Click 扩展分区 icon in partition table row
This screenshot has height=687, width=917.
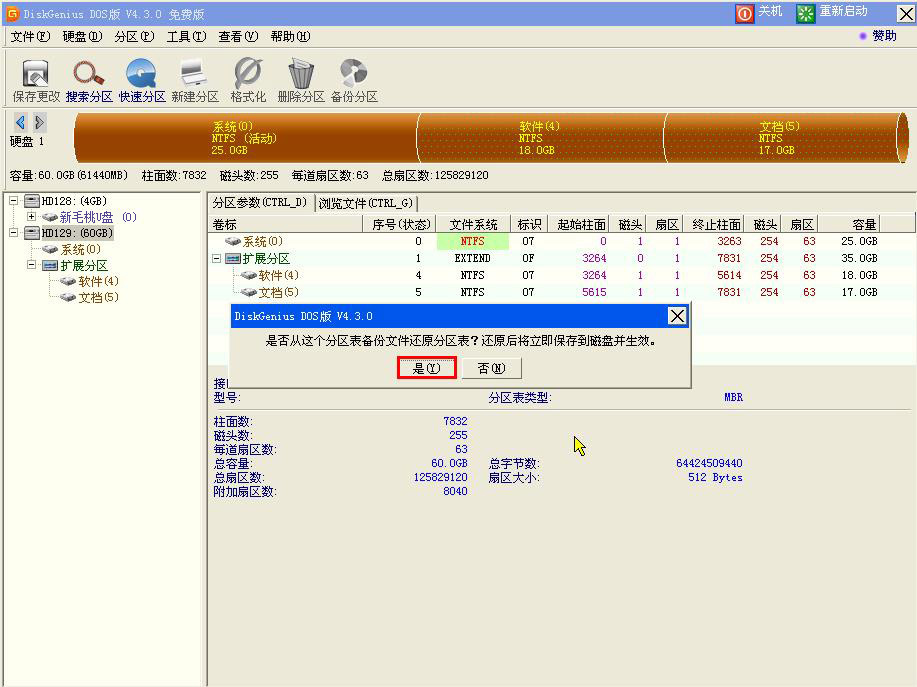tap(233, 258)
